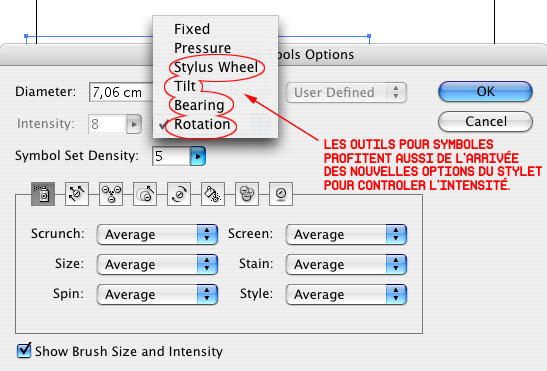The width and height of the screenshot is (547, 371).
Task: Choose Rotation from the popup menu
Action: point(215,124)
